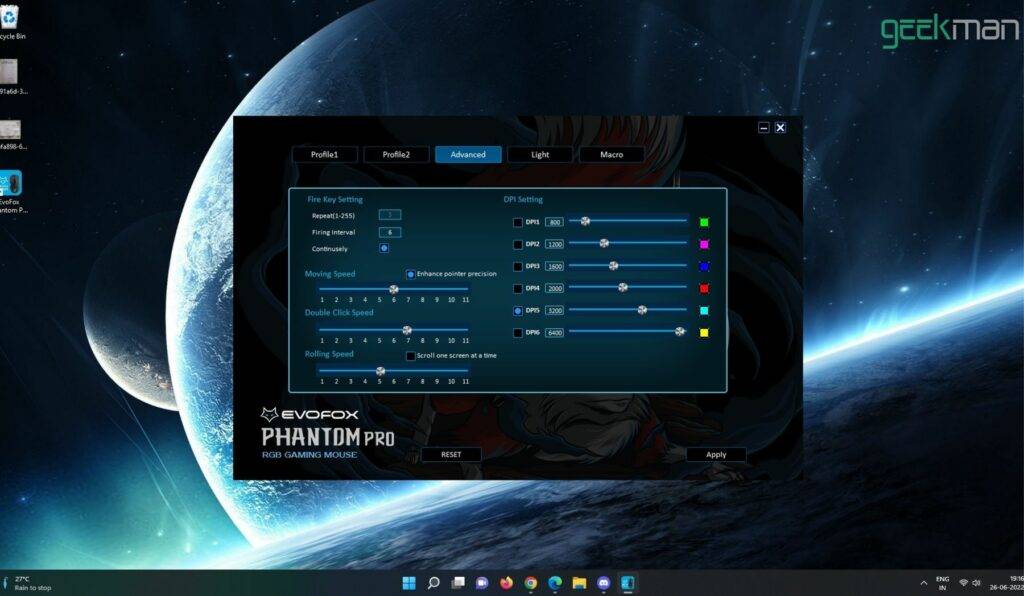This screenshot has height=596, width=1024.
Task: Click the DPI6 slider handle
Action: pos(680,332)
